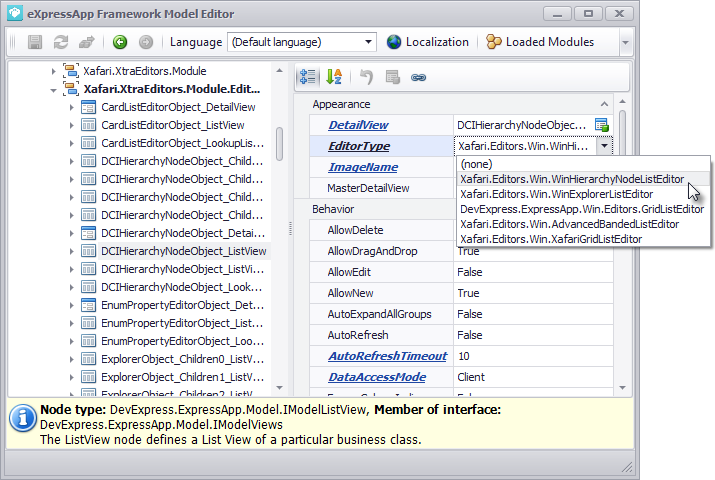Image resolution: width=715 pixels, height=480 pixels.
Task: Switch property grid to categorized view
Action: tap(308, 77)
